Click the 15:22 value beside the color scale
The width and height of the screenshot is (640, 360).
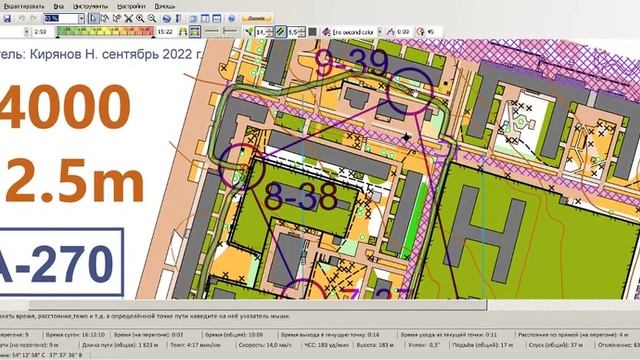click(165, 31)
